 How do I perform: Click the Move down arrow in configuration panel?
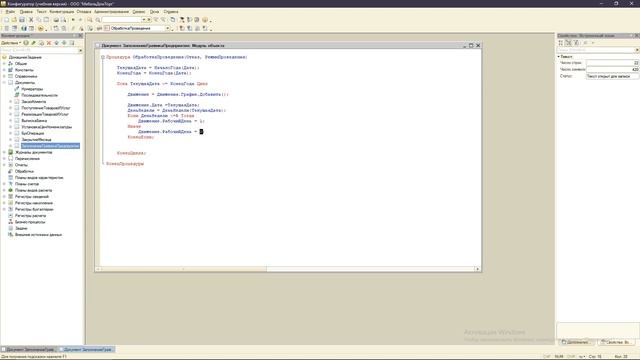(64, 42)
